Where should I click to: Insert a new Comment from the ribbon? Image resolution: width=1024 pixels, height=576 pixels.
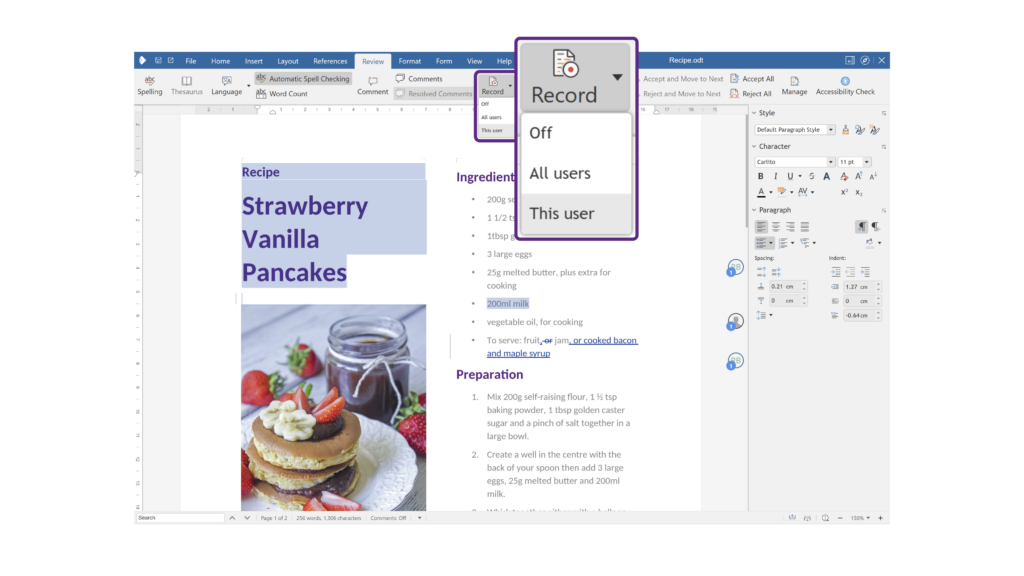click(372, 85)
